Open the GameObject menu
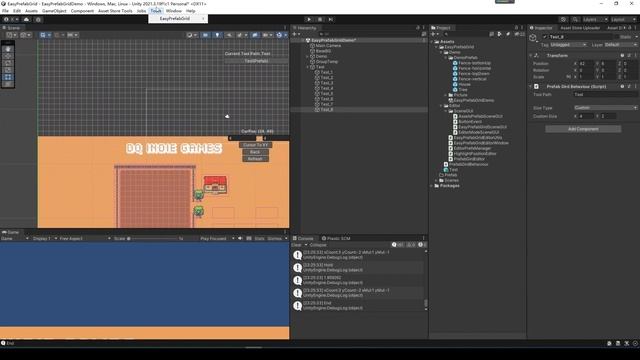Viewport: 640px width, 360px height. click(54, 11)
